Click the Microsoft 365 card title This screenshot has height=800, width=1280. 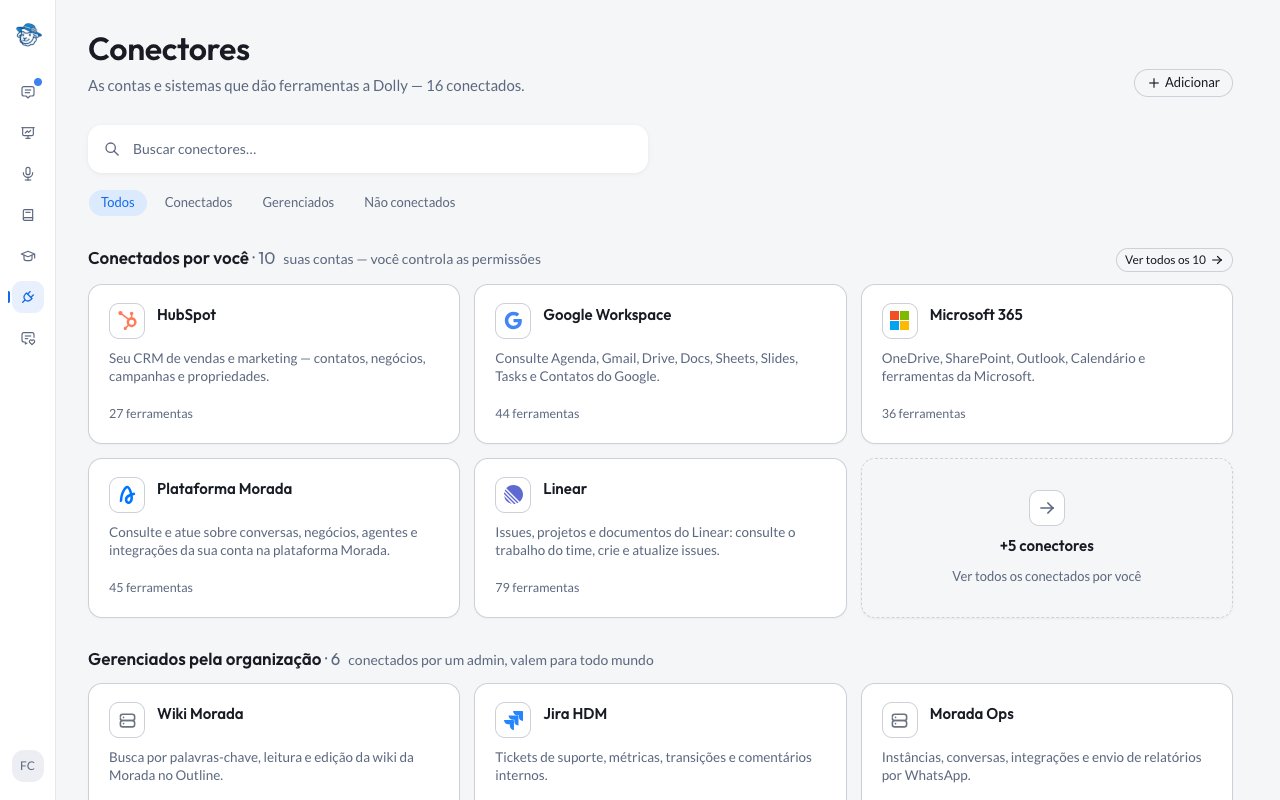[x=976, y=315]
